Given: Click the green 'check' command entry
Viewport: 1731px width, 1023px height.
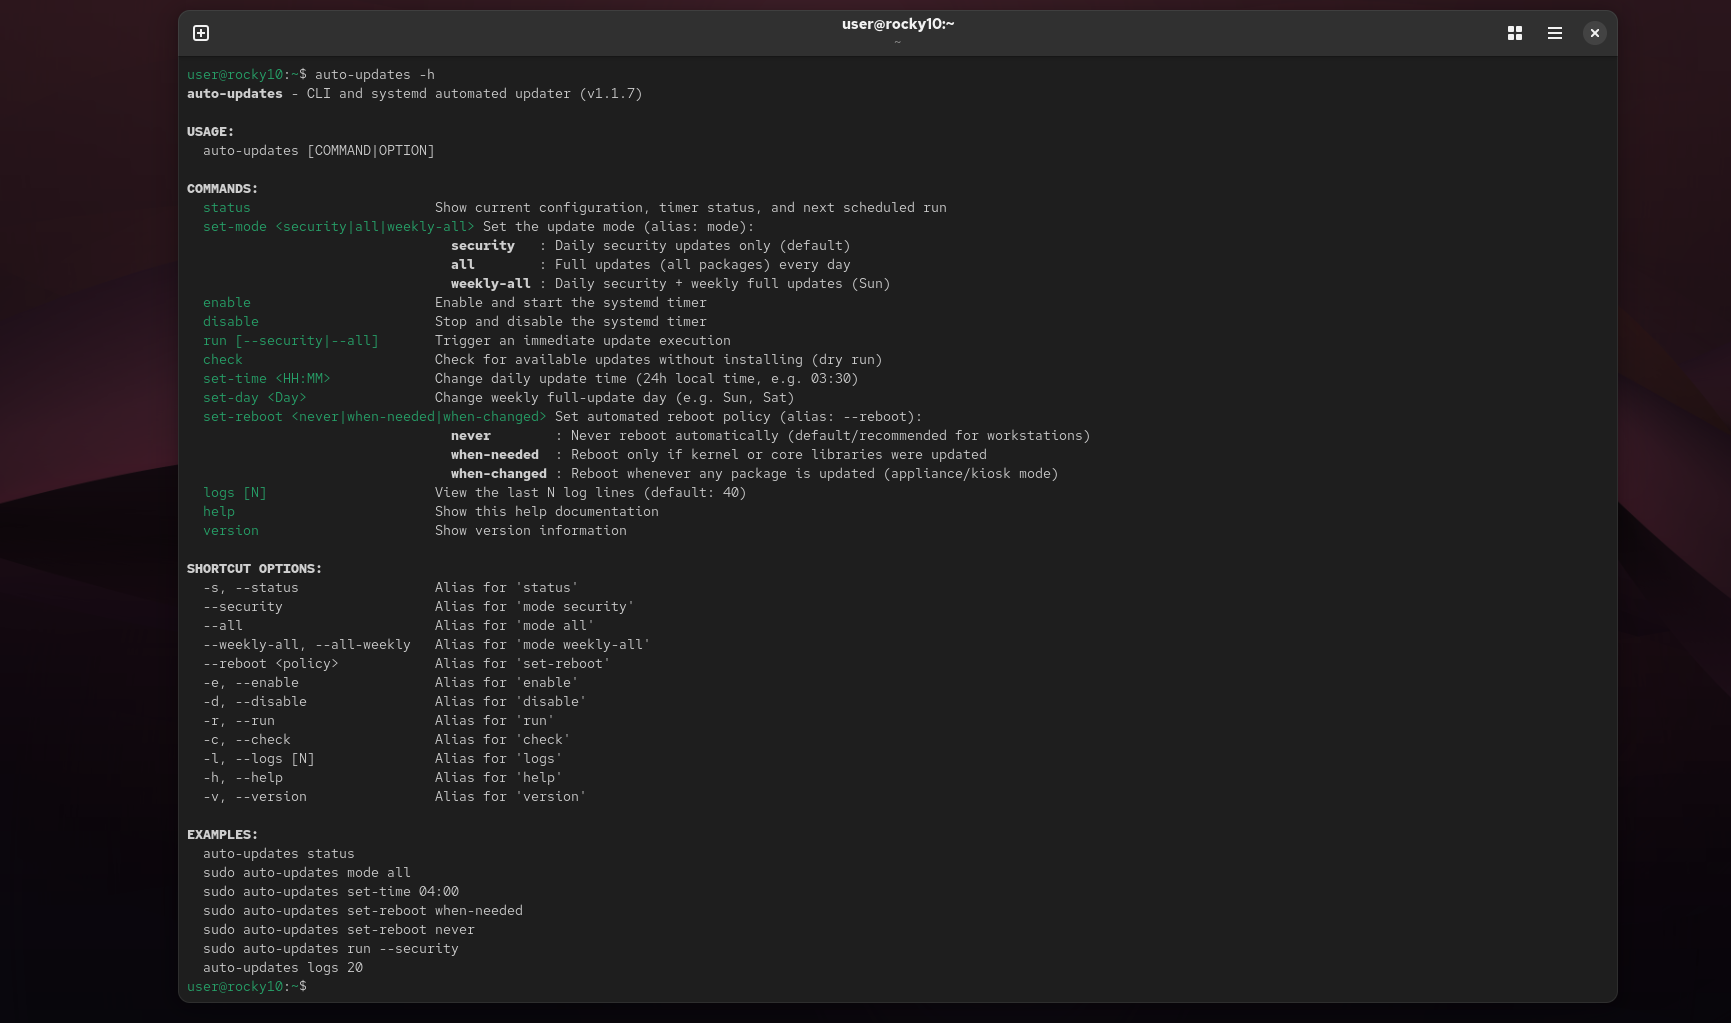Looking at the screenshot, I should coord(223,360).
